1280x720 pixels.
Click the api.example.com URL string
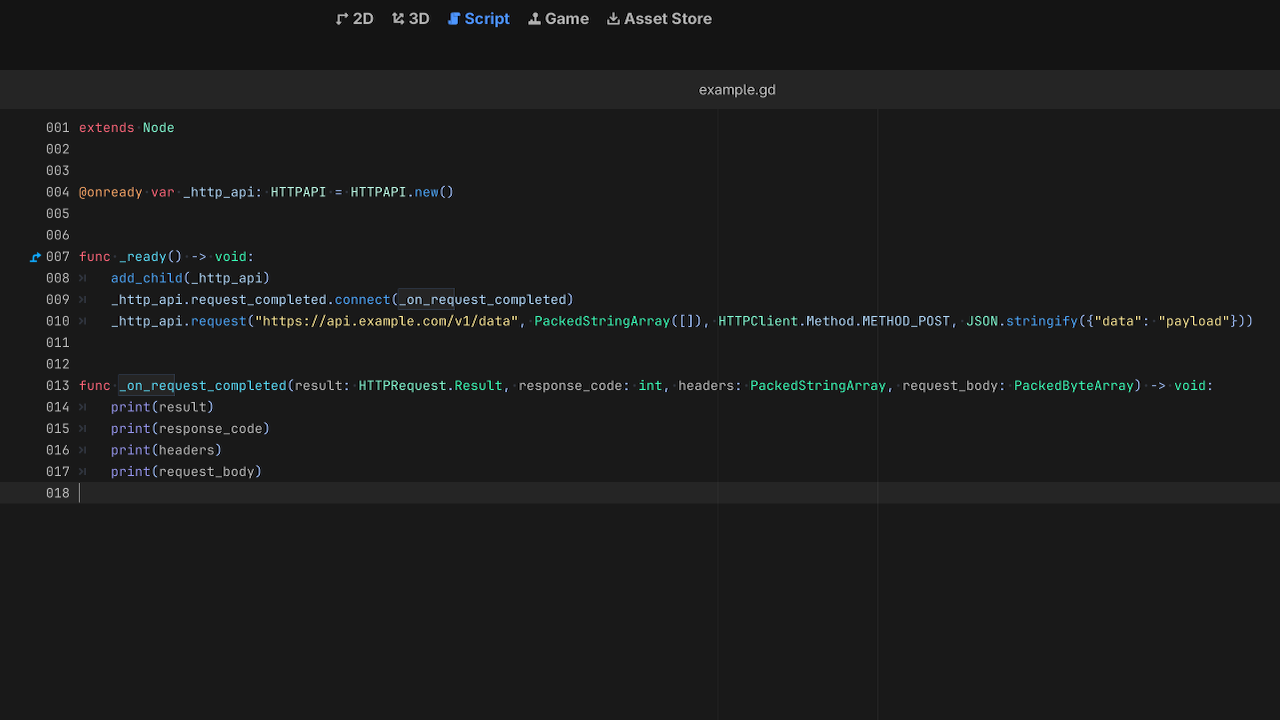click(x=387, y=321)
